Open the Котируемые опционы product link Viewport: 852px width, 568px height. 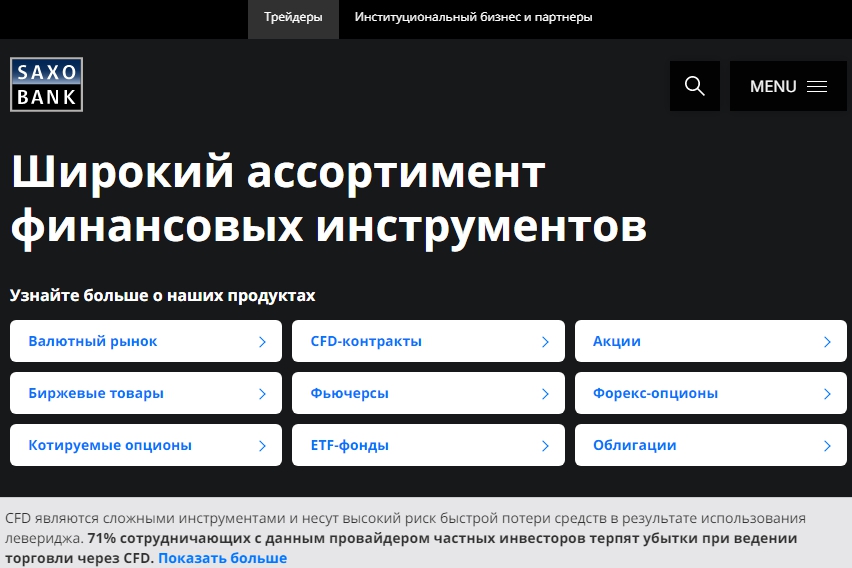tap(146, 445)
